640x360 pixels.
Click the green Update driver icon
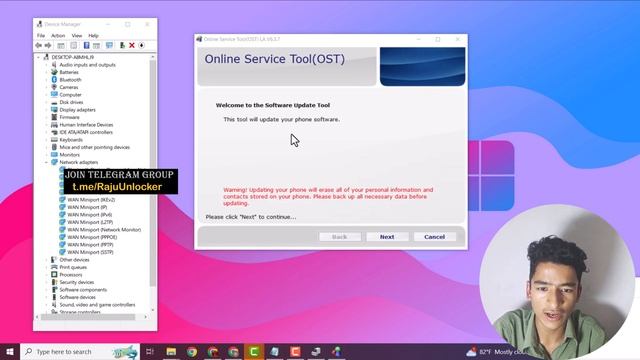[122, 45]
